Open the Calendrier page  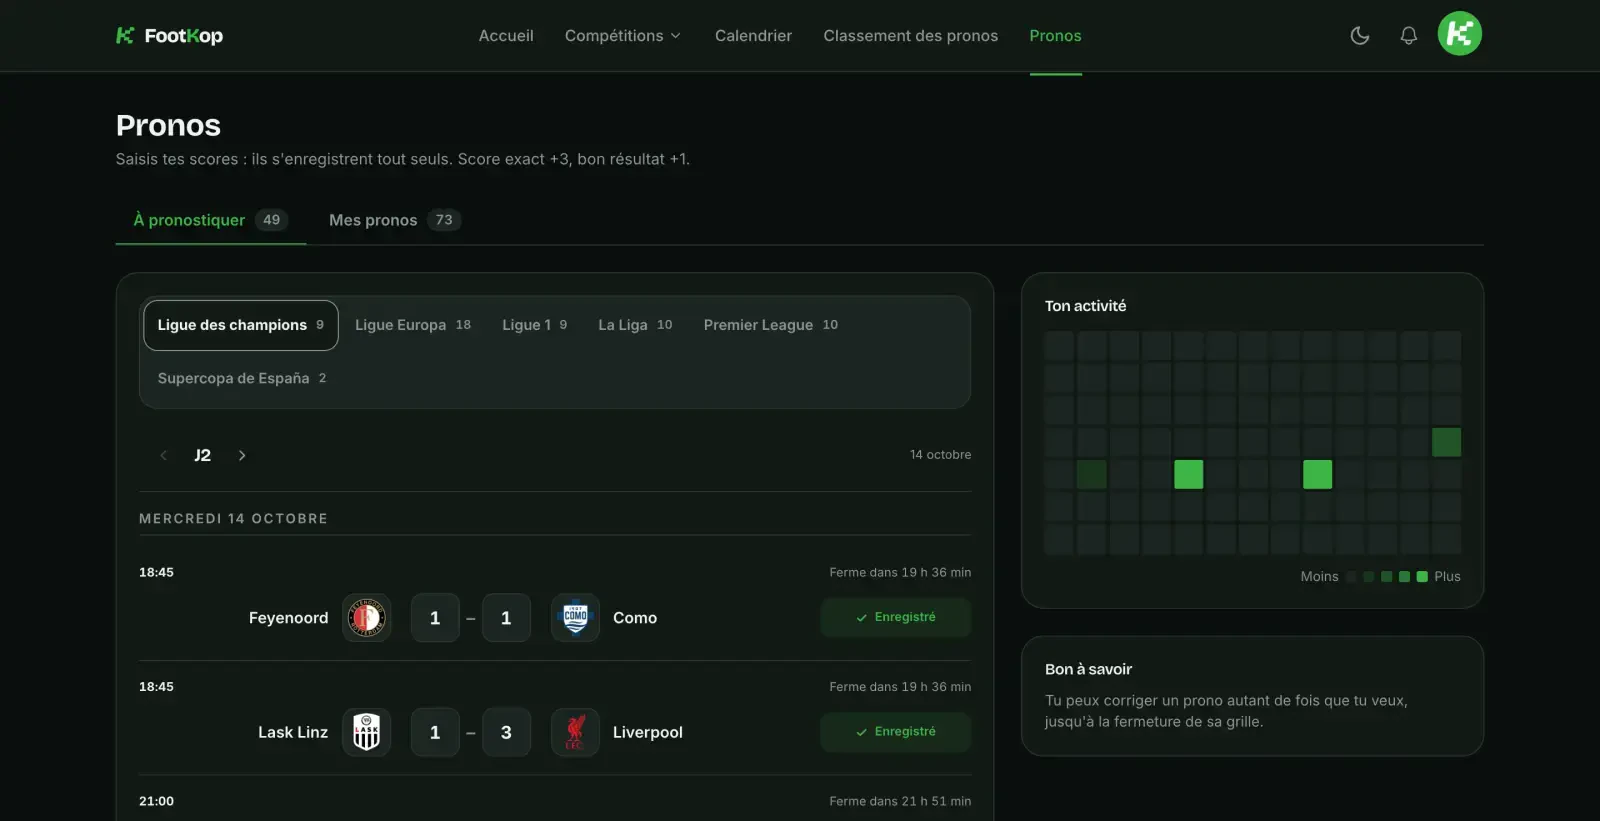753,36
